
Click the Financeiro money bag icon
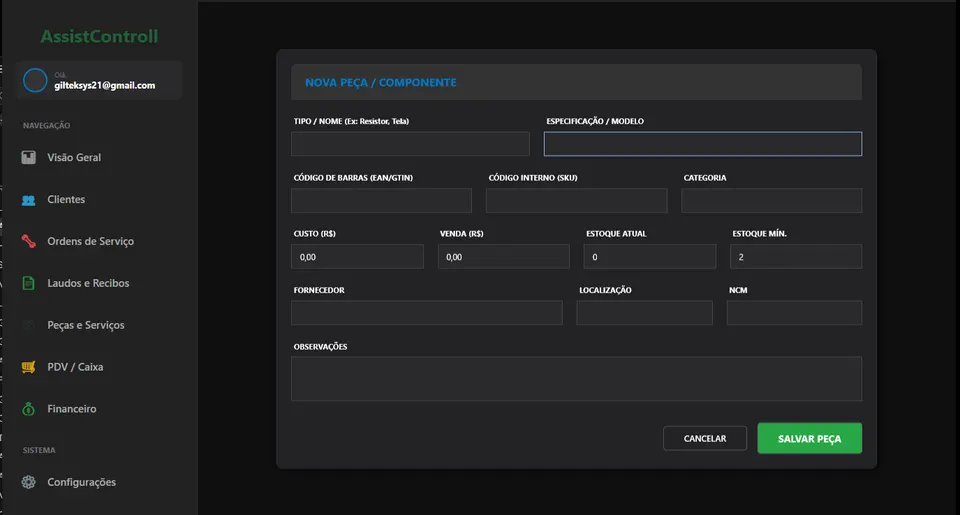tap(28, 409)
